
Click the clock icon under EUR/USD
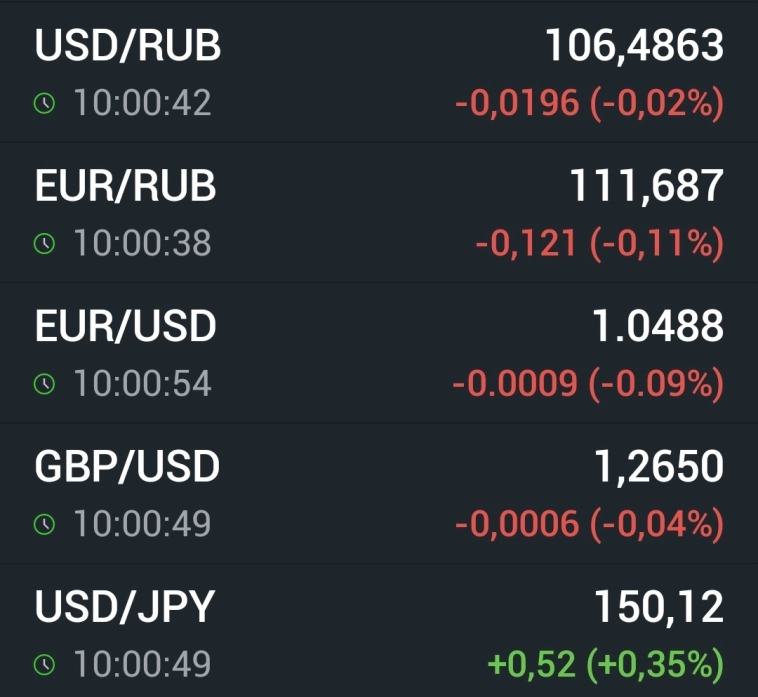tap(43, 383)
